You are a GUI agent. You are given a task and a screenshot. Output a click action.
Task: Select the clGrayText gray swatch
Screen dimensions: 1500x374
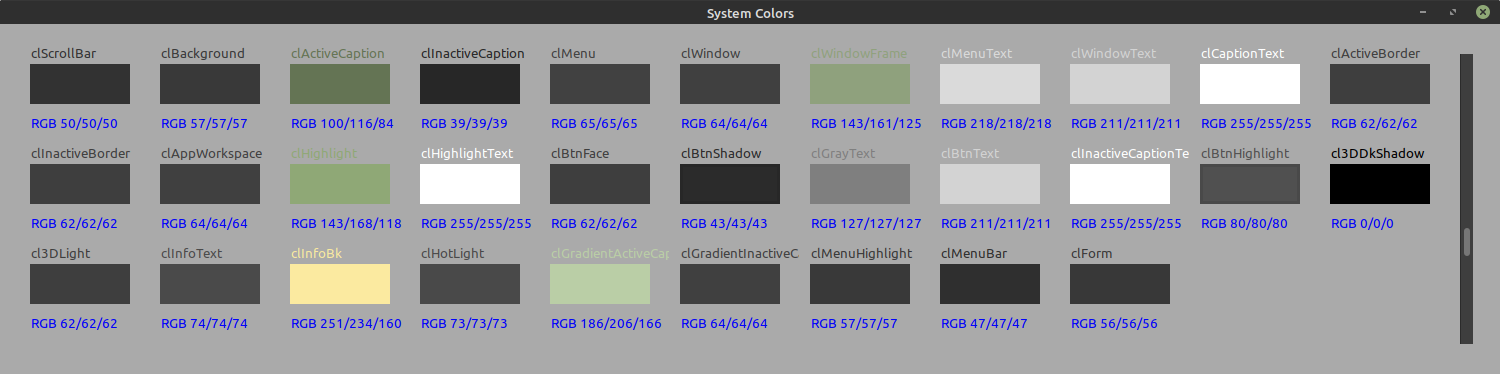click(x=860, y=184)
